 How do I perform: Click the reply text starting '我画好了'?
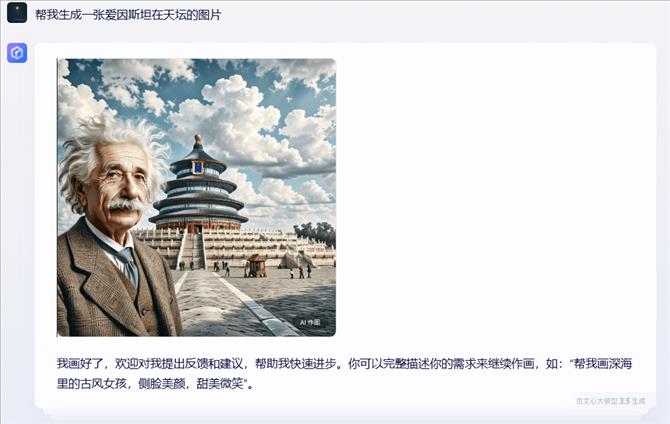[x=344, y=374]
